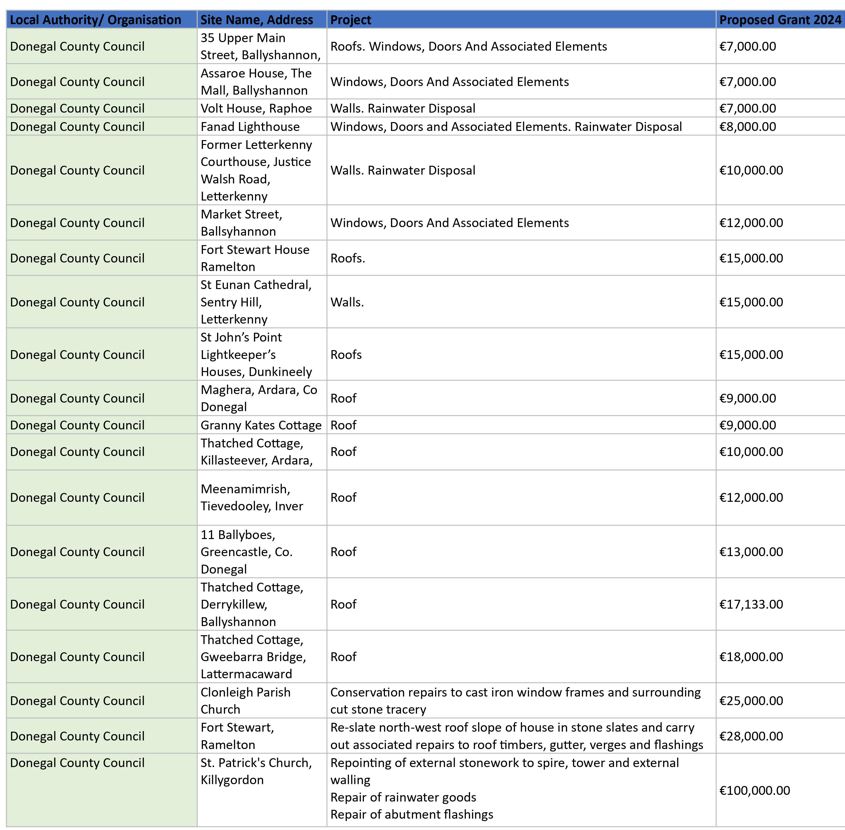The width and height of the screenshot is (845, 830).
Task: Click the €8,000.00 grant amount
Action: (x=748, y=127)
